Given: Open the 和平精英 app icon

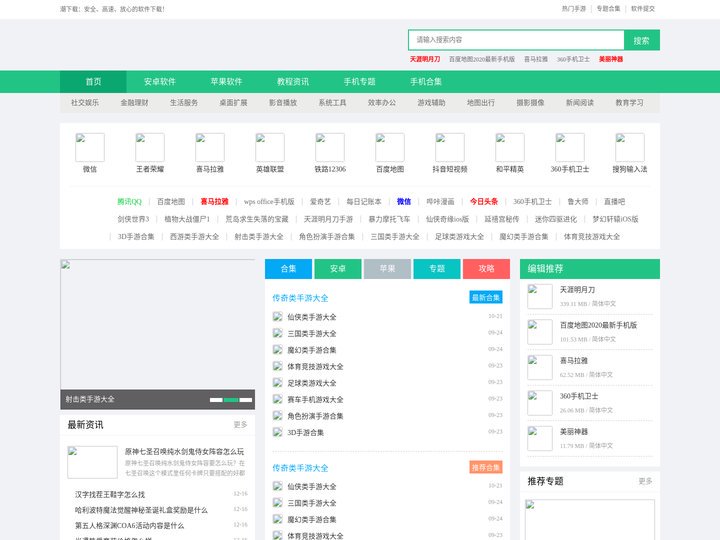Looking at the screenshot, I should (x=510, y=147).
